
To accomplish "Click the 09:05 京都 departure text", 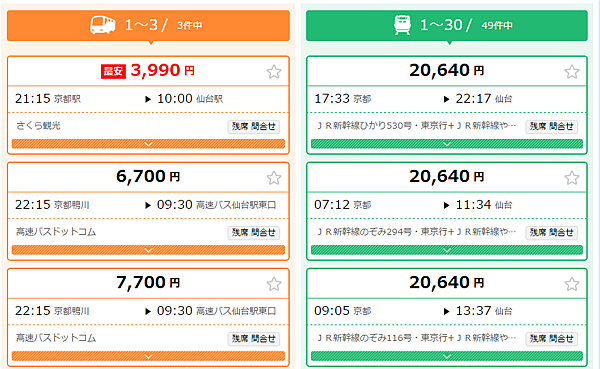I will point(342,311).
